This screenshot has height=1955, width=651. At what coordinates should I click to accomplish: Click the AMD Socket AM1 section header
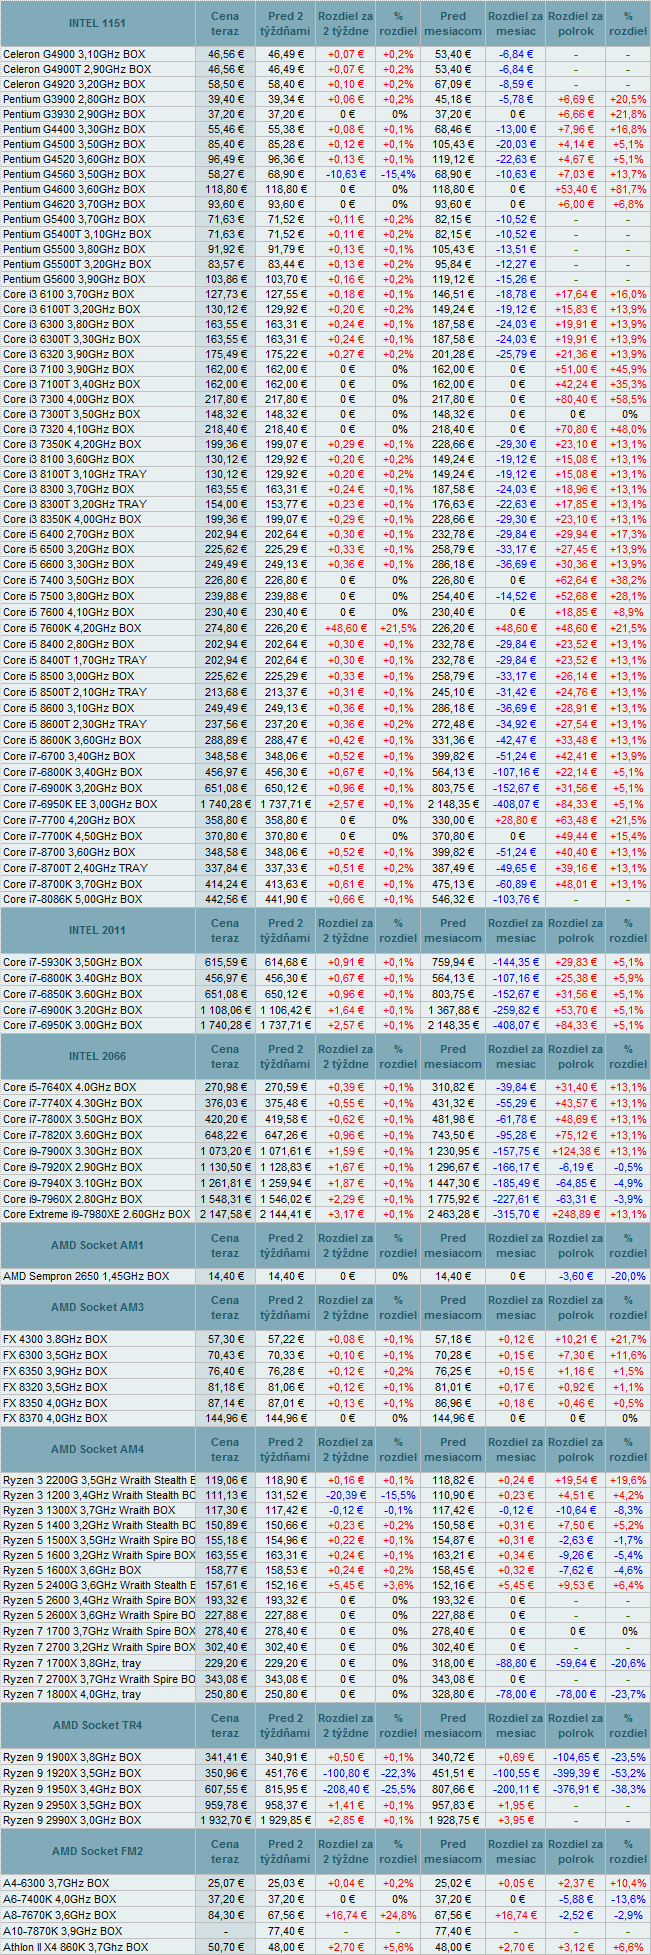(x=97, y=1245)
